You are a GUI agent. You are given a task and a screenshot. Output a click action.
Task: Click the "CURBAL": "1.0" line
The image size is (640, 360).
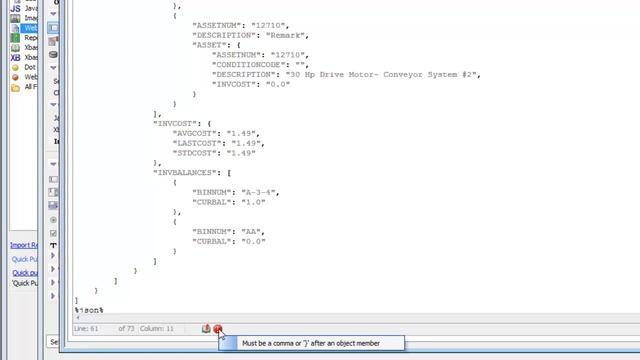tap(229, 202)
